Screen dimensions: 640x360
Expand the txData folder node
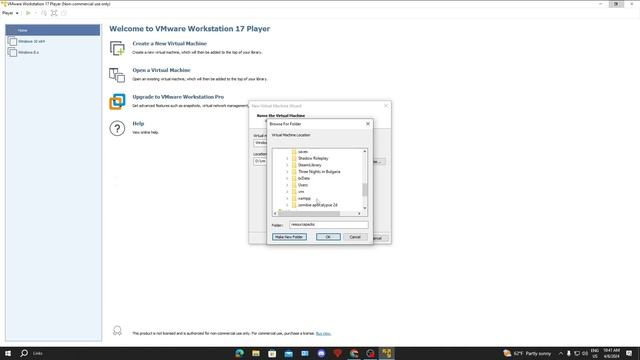pos(287,178)
